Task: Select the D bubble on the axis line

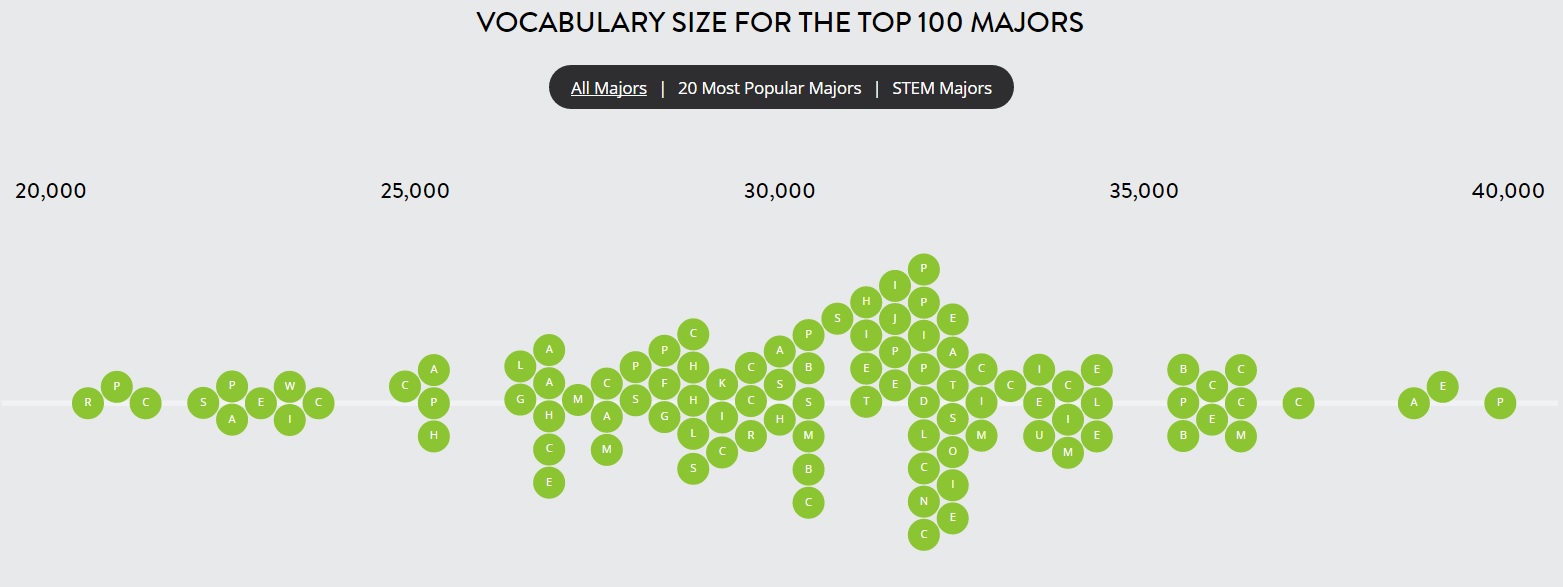Action: 924,403
